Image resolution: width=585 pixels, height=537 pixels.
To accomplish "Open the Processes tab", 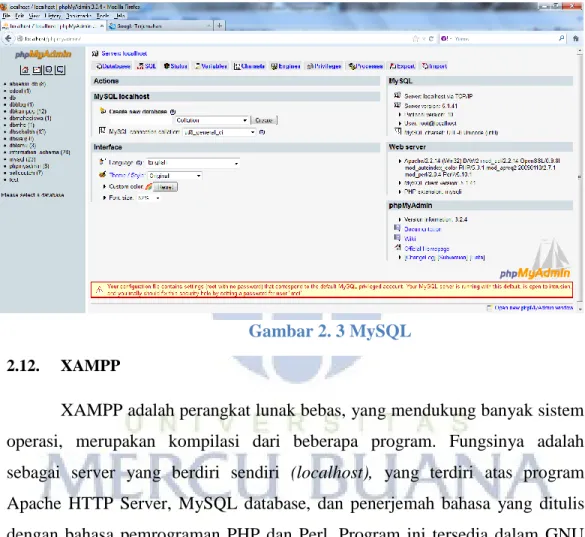I will pos(366,66).
